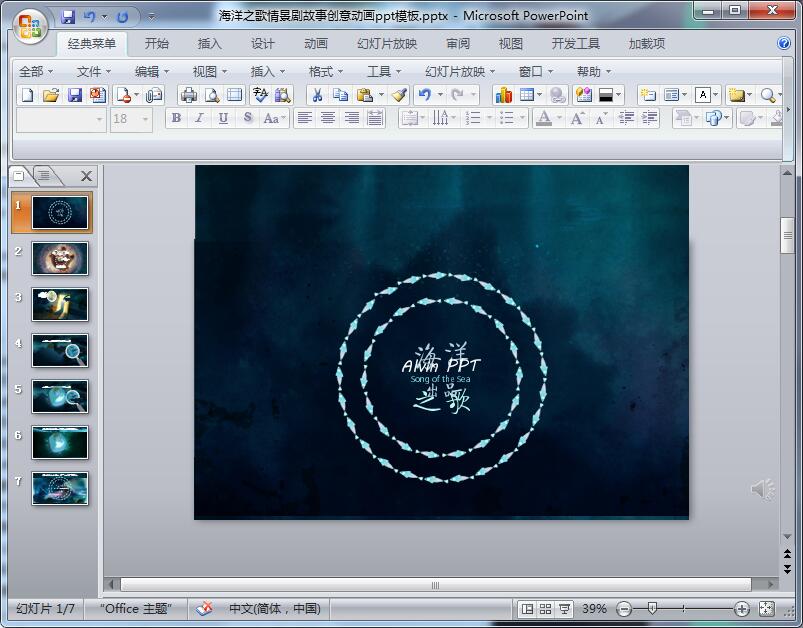The width and height of the screenshot is (803, 628).
Task: Insert a new slide from the toolbar
Action: point(648,95)
